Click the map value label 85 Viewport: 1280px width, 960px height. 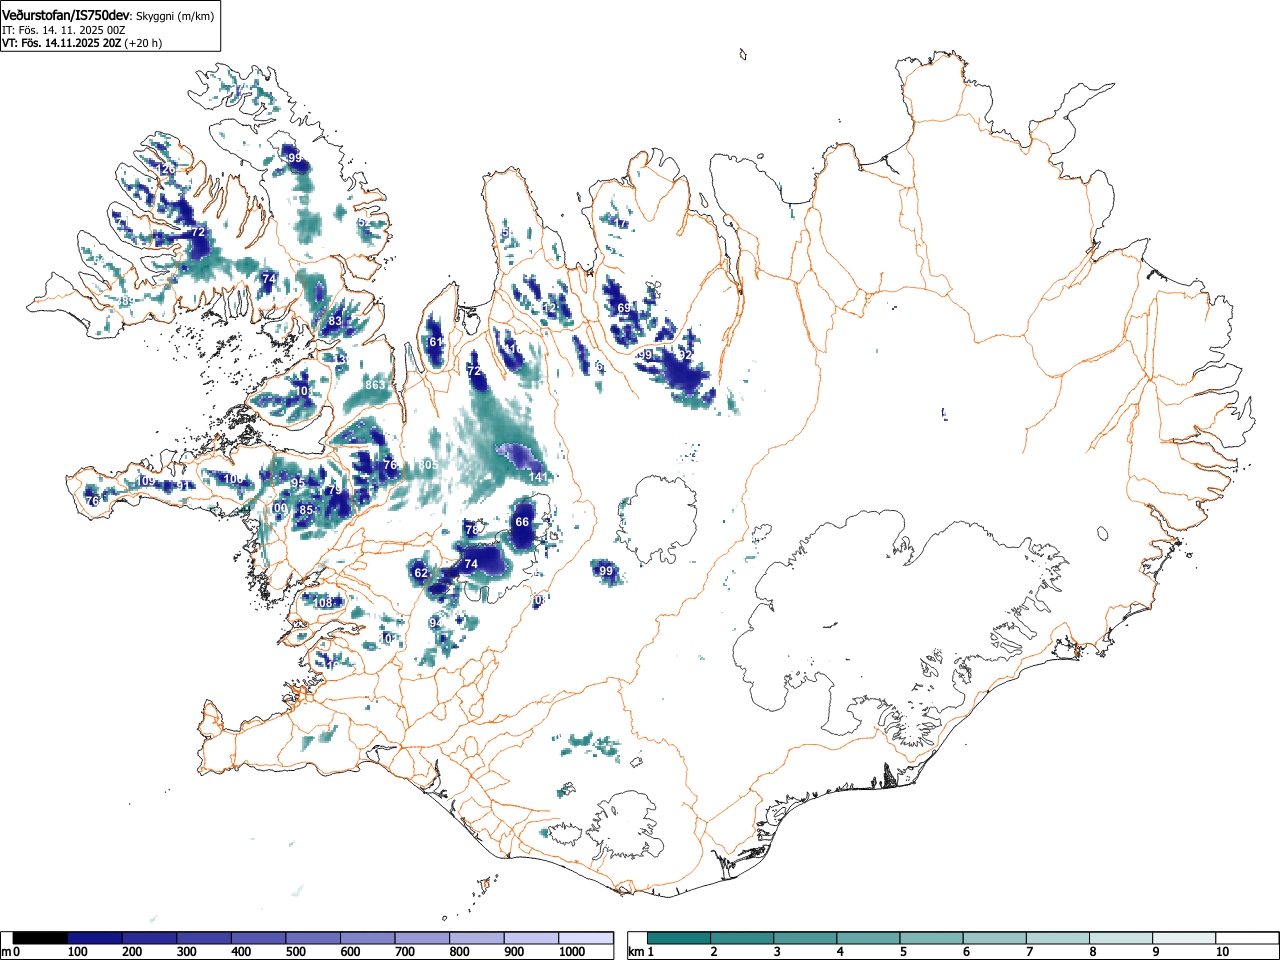point(306,510)
